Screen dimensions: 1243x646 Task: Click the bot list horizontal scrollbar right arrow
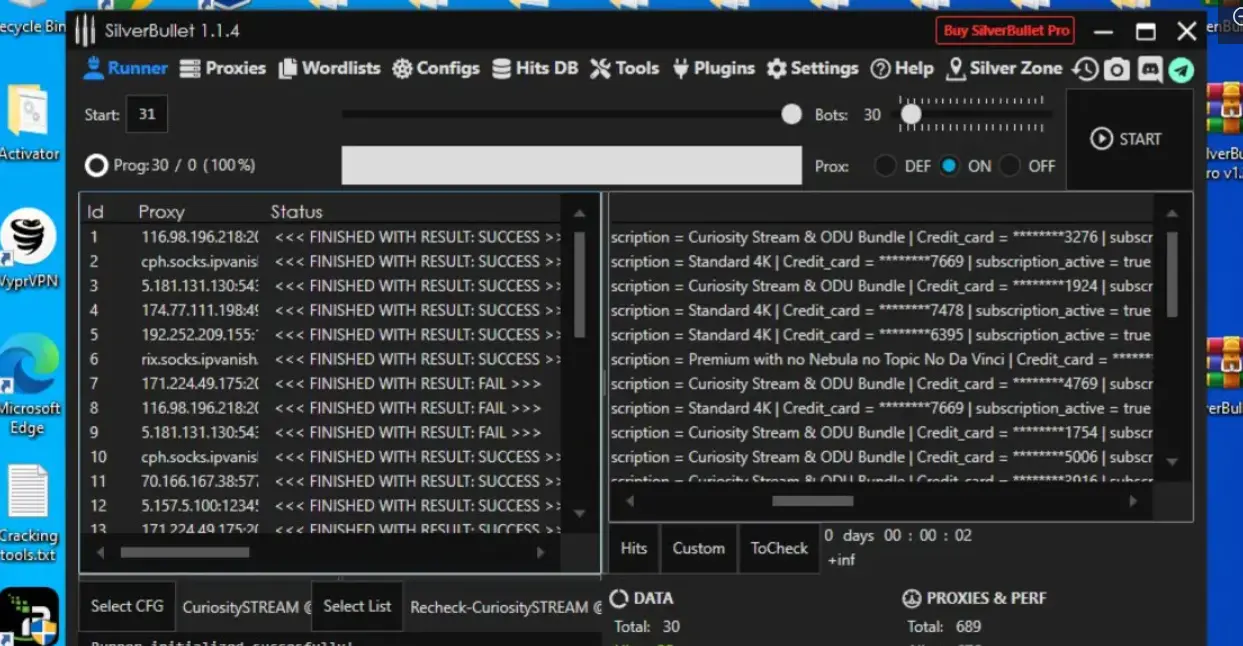point(541,552)
